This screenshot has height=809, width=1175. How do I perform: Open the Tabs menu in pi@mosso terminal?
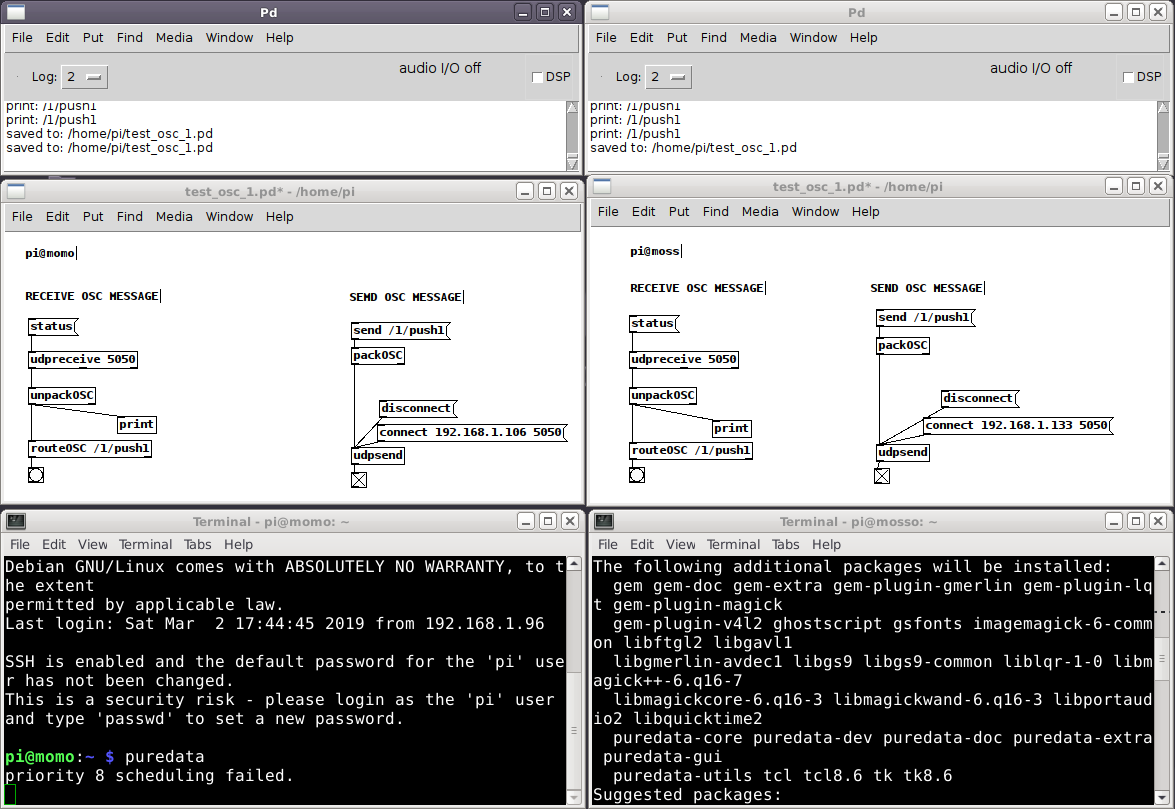point(785,544)
